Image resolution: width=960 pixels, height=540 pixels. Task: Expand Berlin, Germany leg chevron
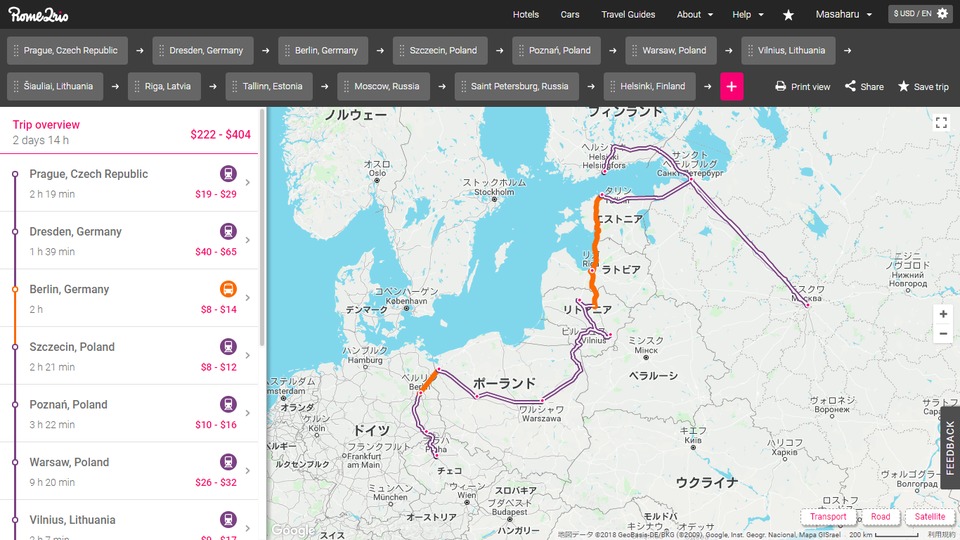point(247,298)
